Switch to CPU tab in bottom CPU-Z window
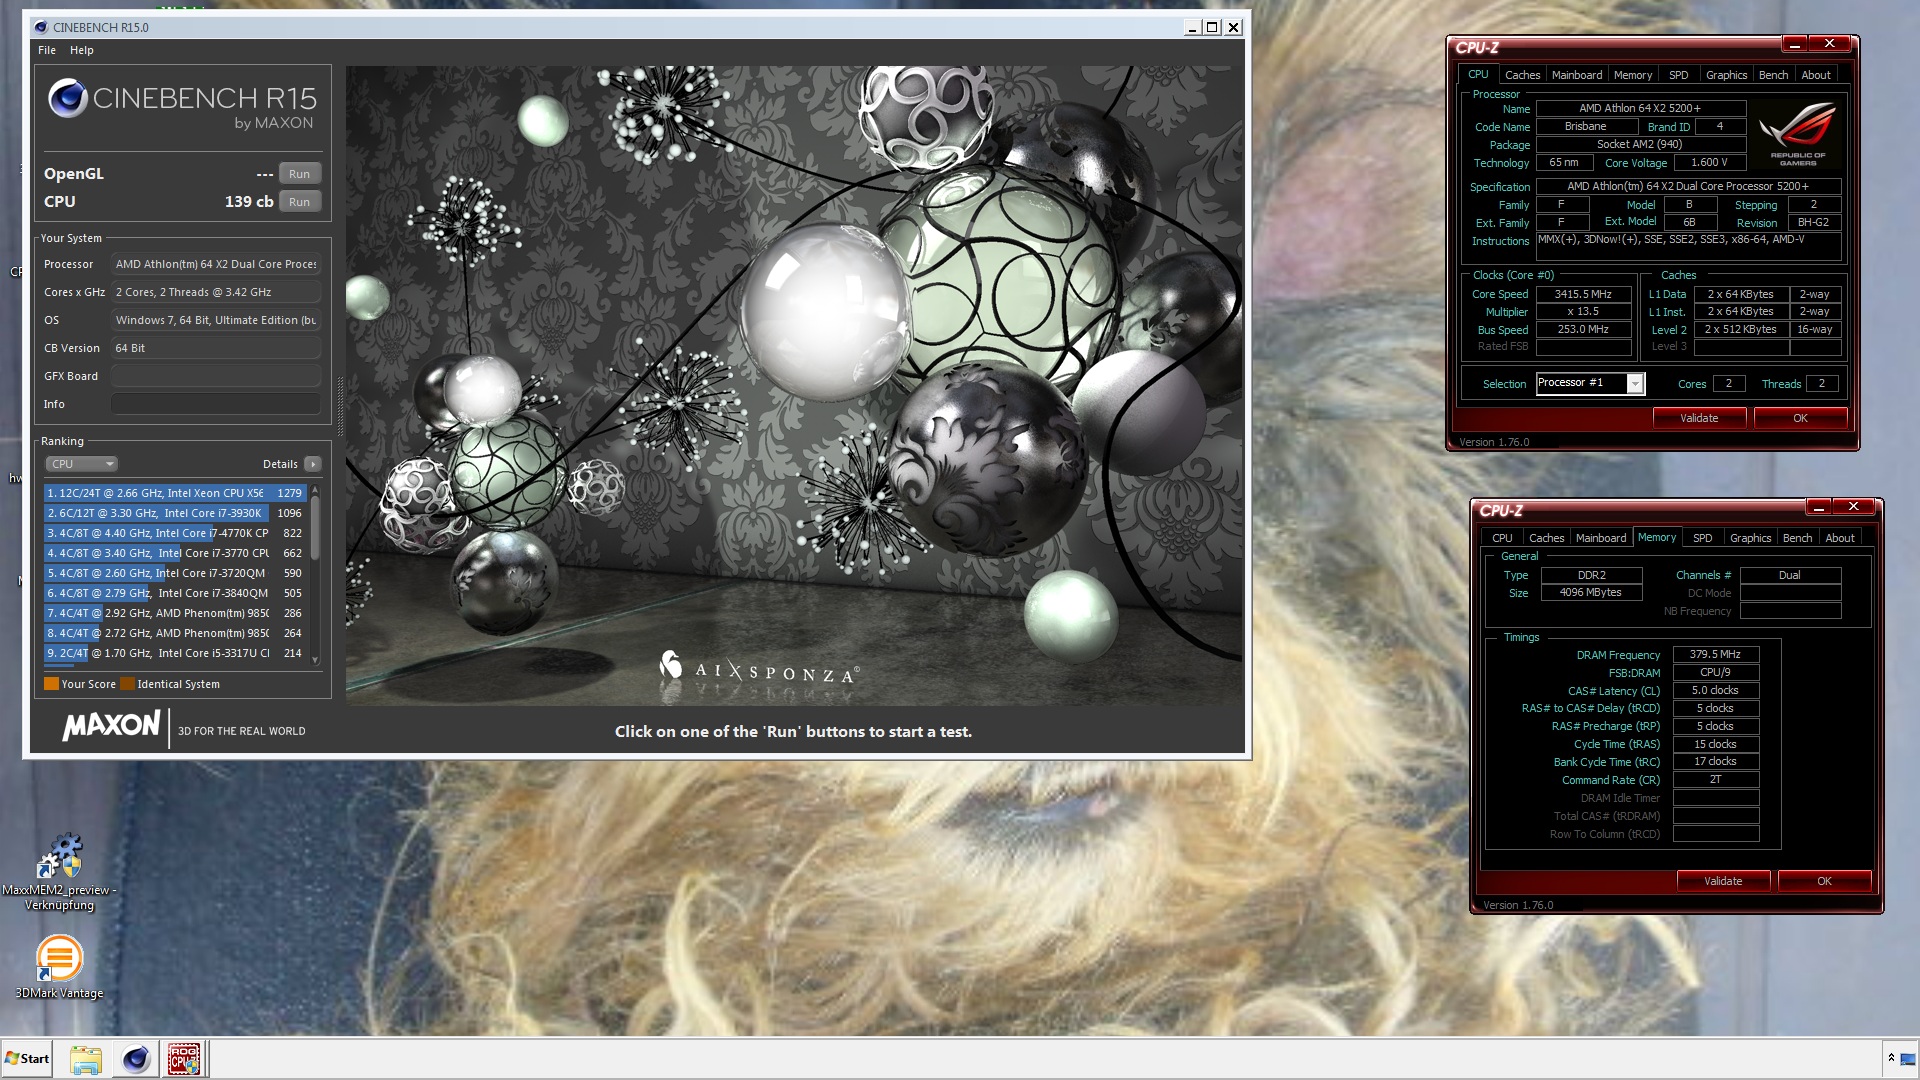The width and height of the screenshot is (1920, 1080). [x=1502, y=538]
